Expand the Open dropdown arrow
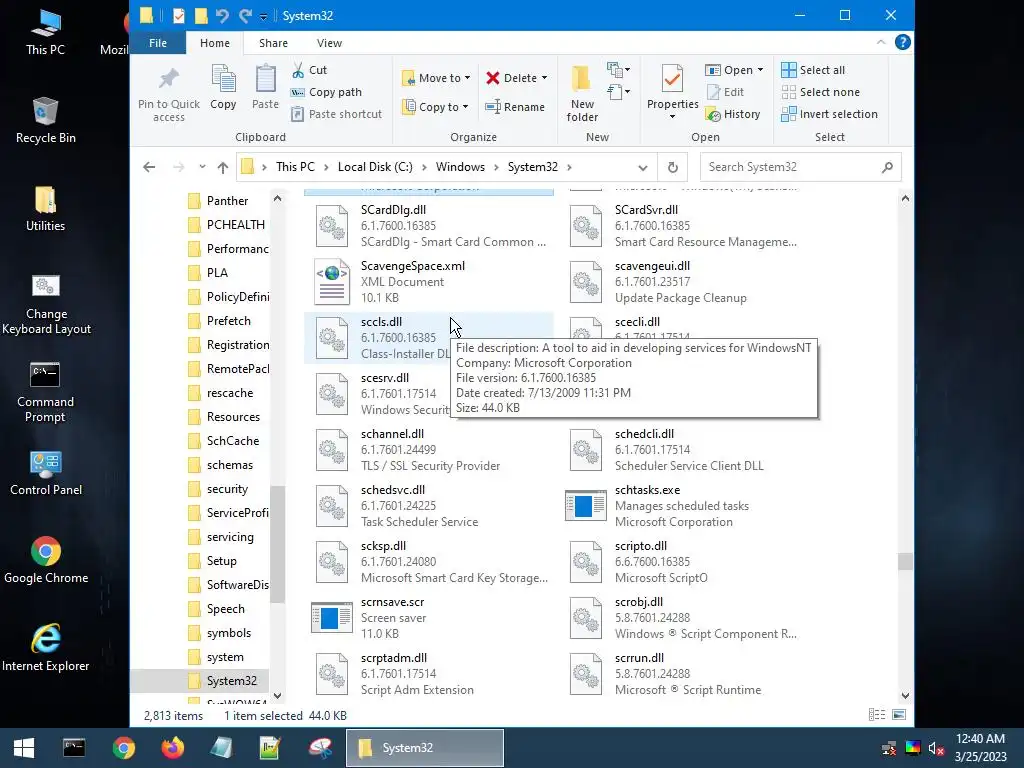 pyautogui.click(x=760, y=70)
